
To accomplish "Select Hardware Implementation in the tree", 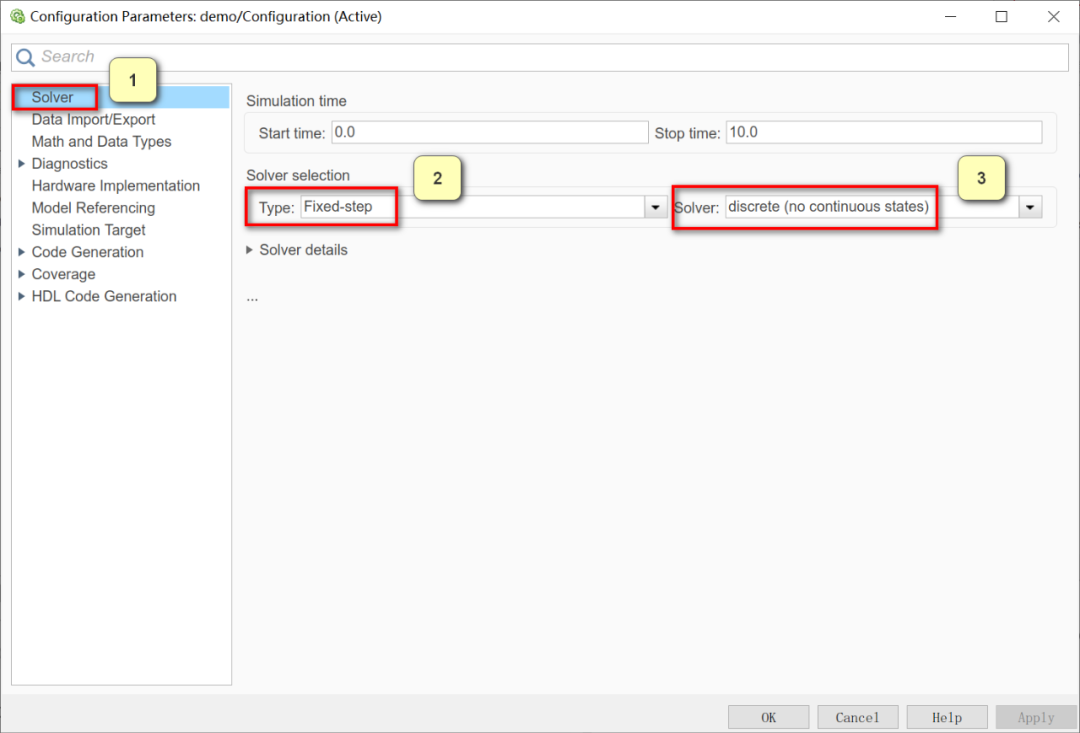I will pyautogui.click(x=116, y=186).
